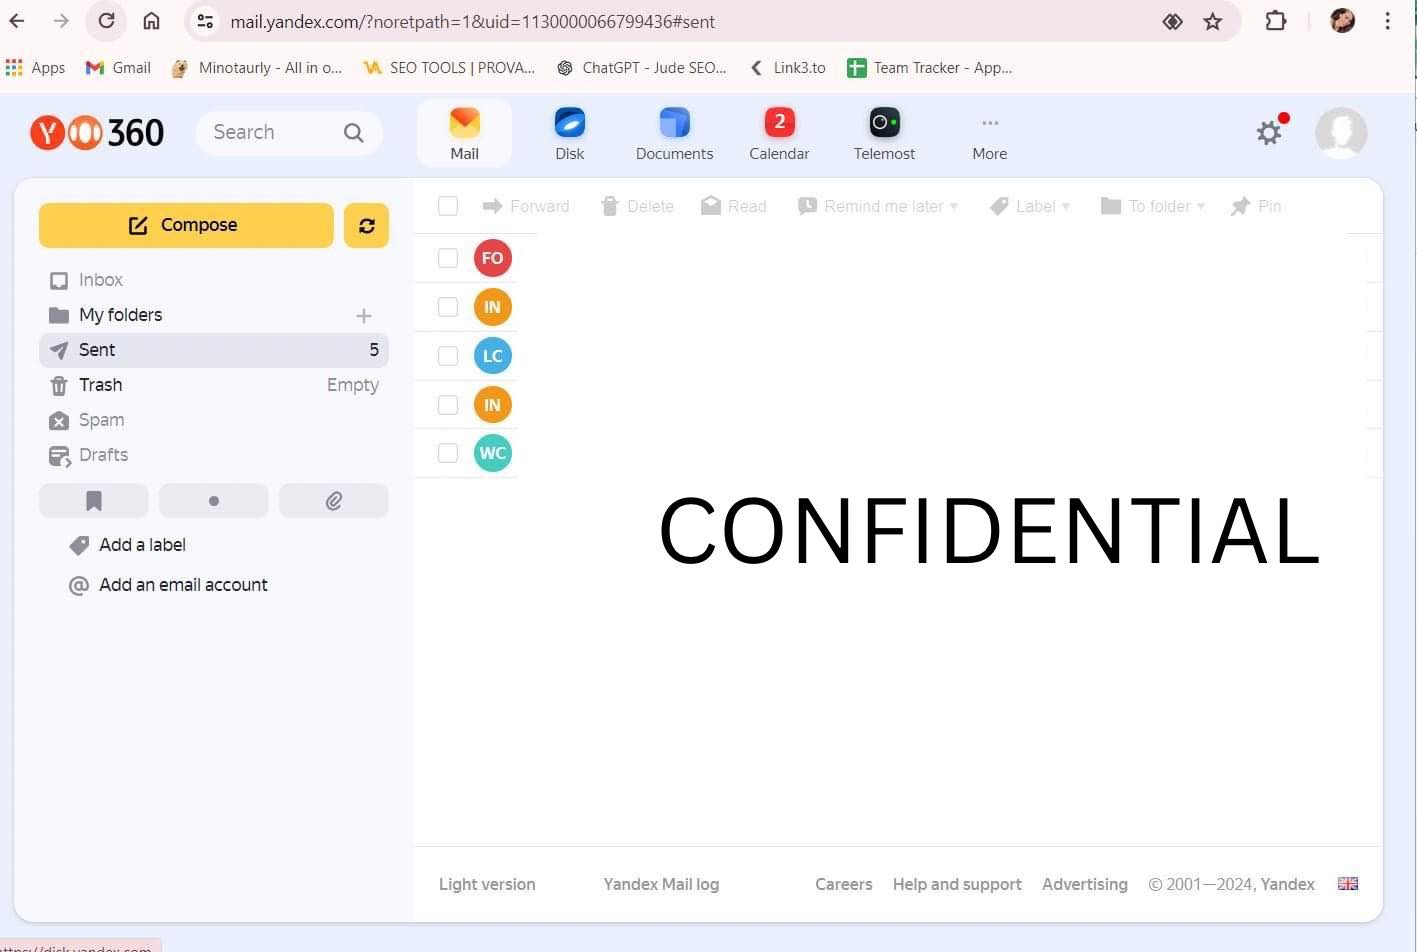This screenshot has width=1417, height=952.
Task: Open the Mail app icon
Action: (464, 133)
